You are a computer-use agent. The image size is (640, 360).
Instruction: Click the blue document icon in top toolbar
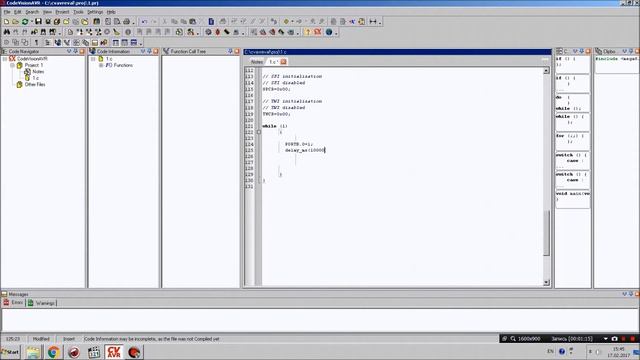[211, 22]
